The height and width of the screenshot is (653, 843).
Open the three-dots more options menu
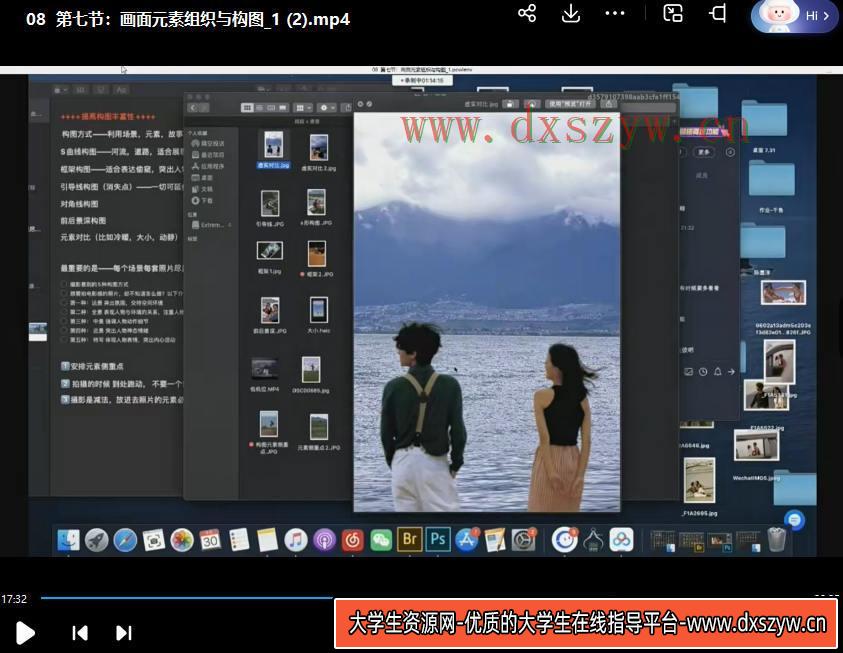[x=615, y=13]
